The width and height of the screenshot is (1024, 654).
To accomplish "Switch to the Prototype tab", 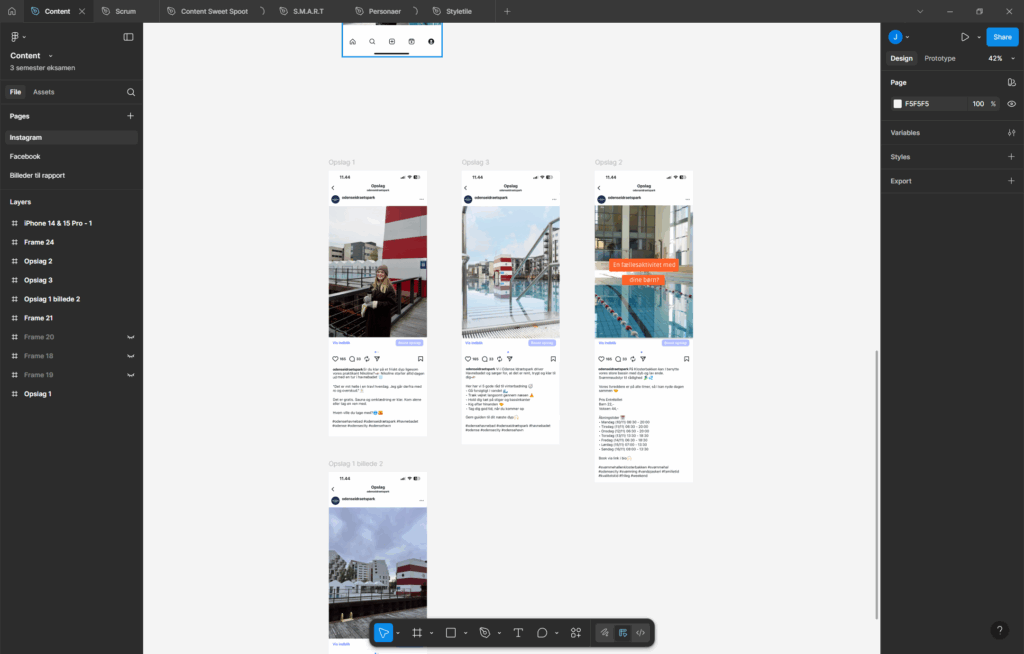I will pyautogui.click(x=940, y=58).
